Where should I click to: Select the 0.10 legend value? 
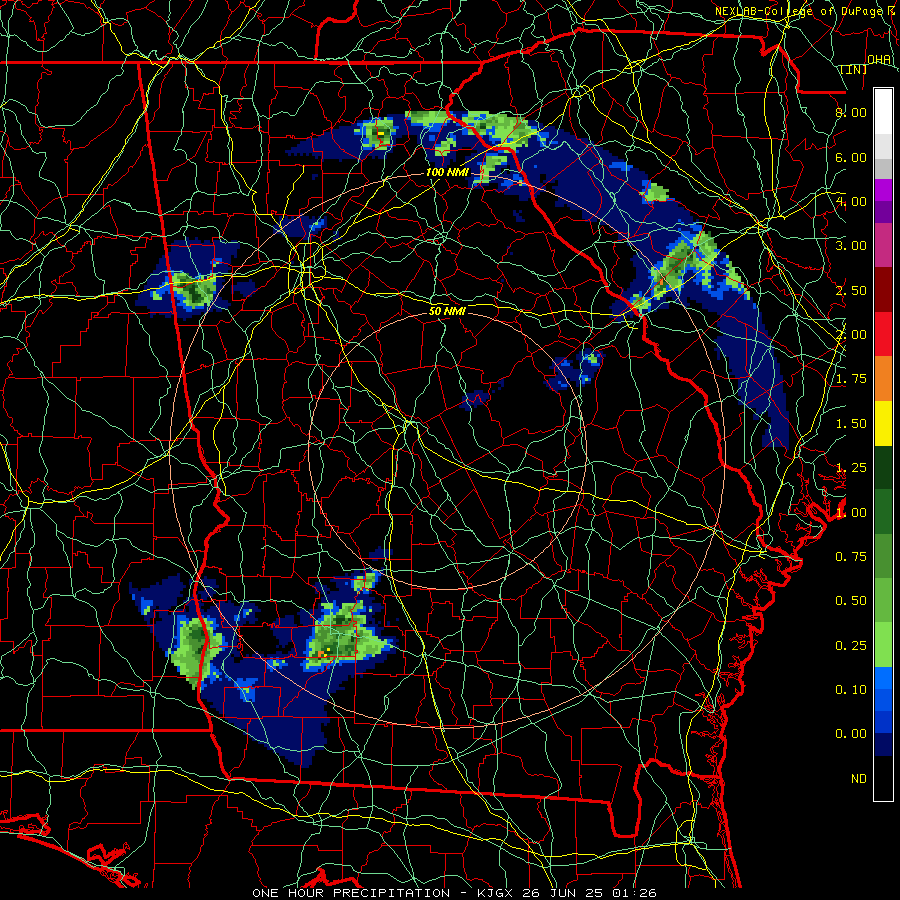(851, 690)
